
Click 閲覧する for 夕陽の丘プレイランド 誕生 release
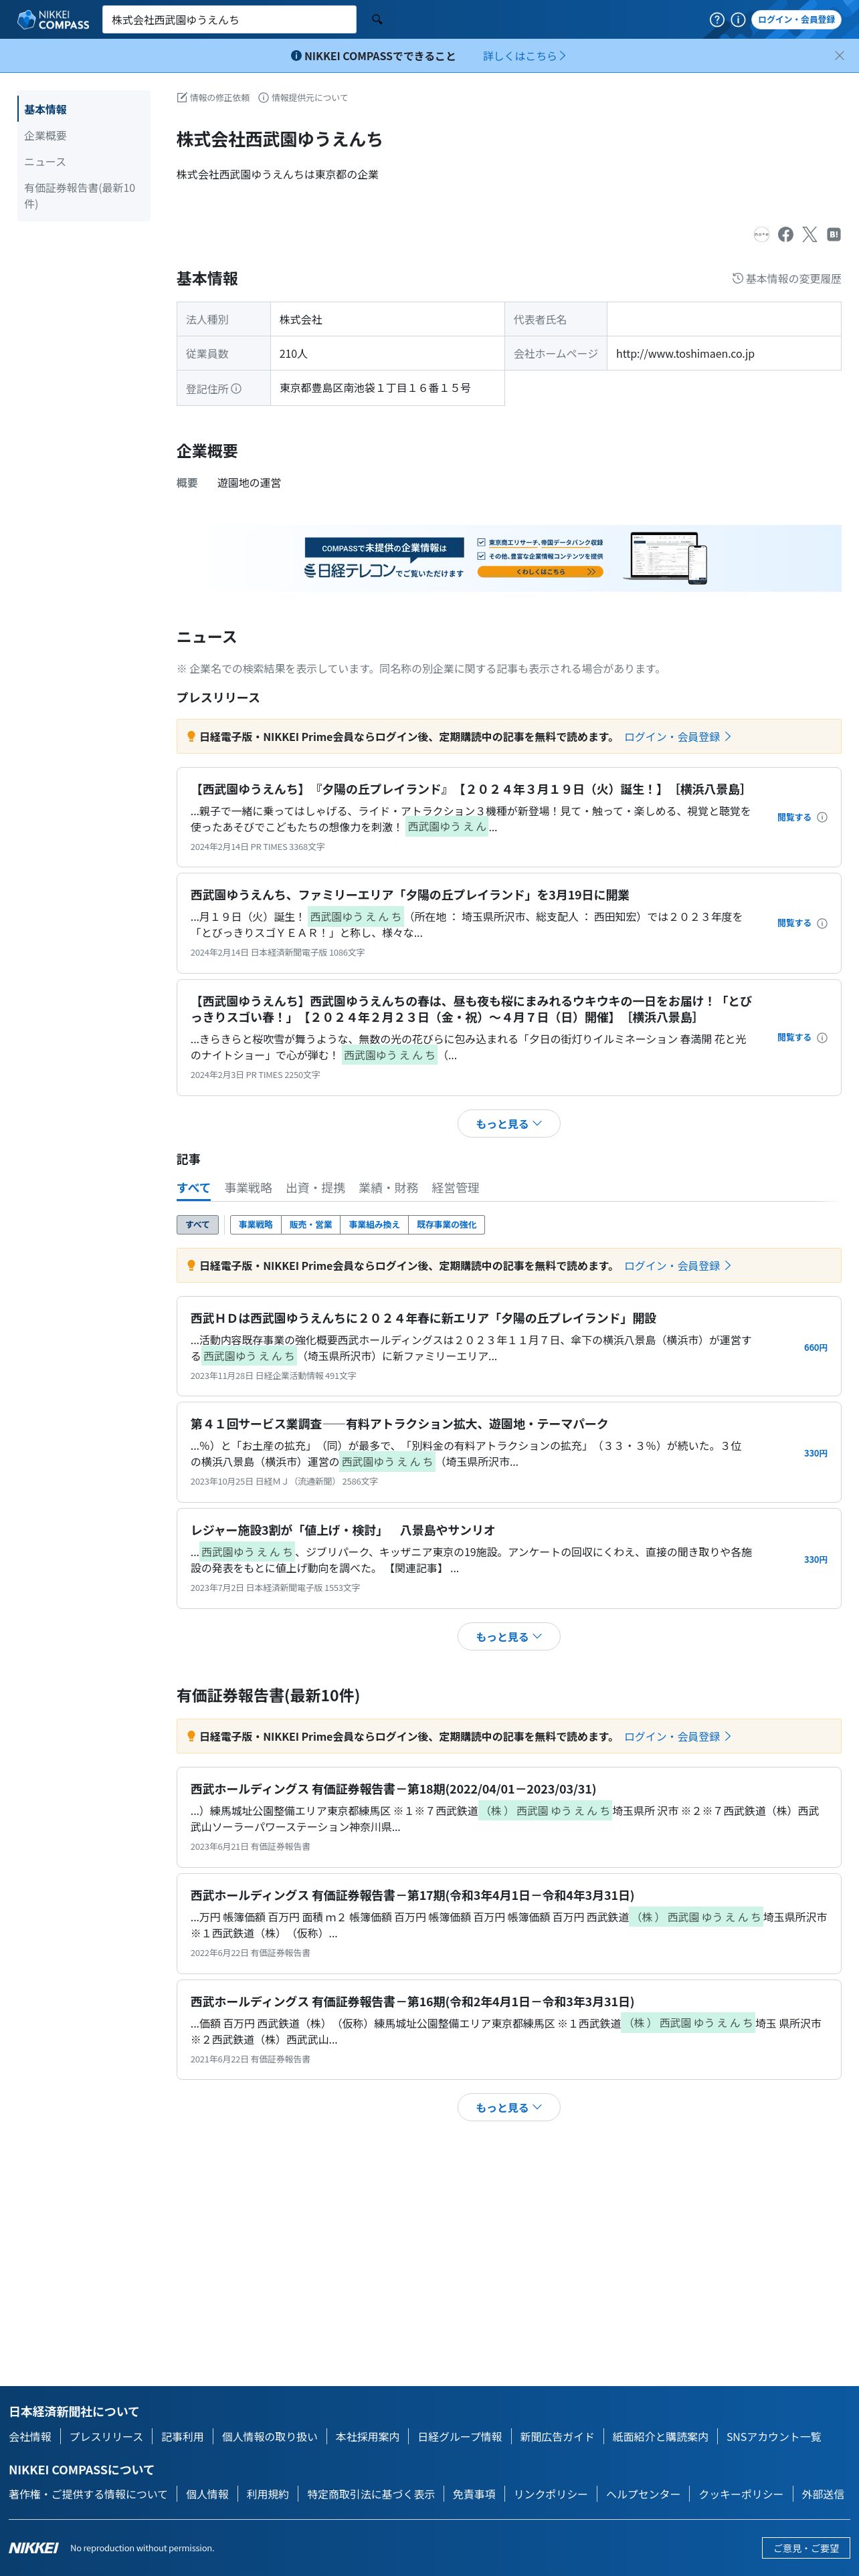point(794,817)
